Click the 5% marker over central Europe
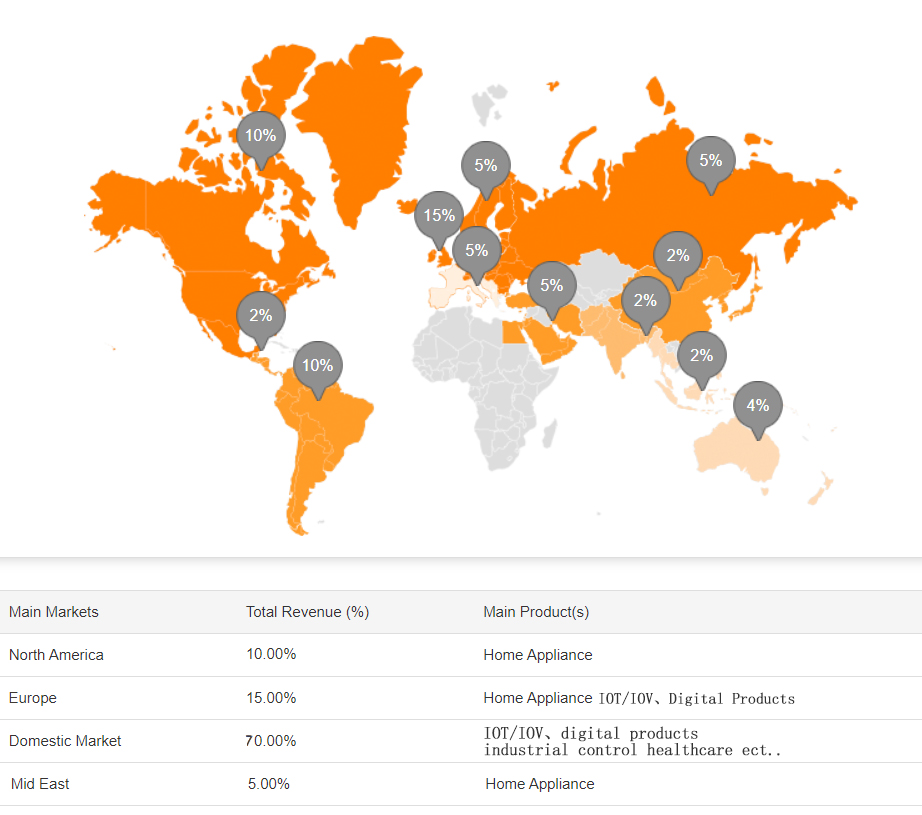The height and width of the screenshot is (815, 922). tap(477, 251)
